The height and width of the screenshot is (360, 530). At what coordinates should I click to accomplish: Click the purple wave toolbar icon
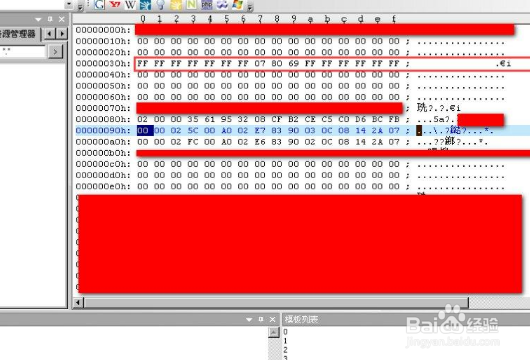tap(222, 4)
